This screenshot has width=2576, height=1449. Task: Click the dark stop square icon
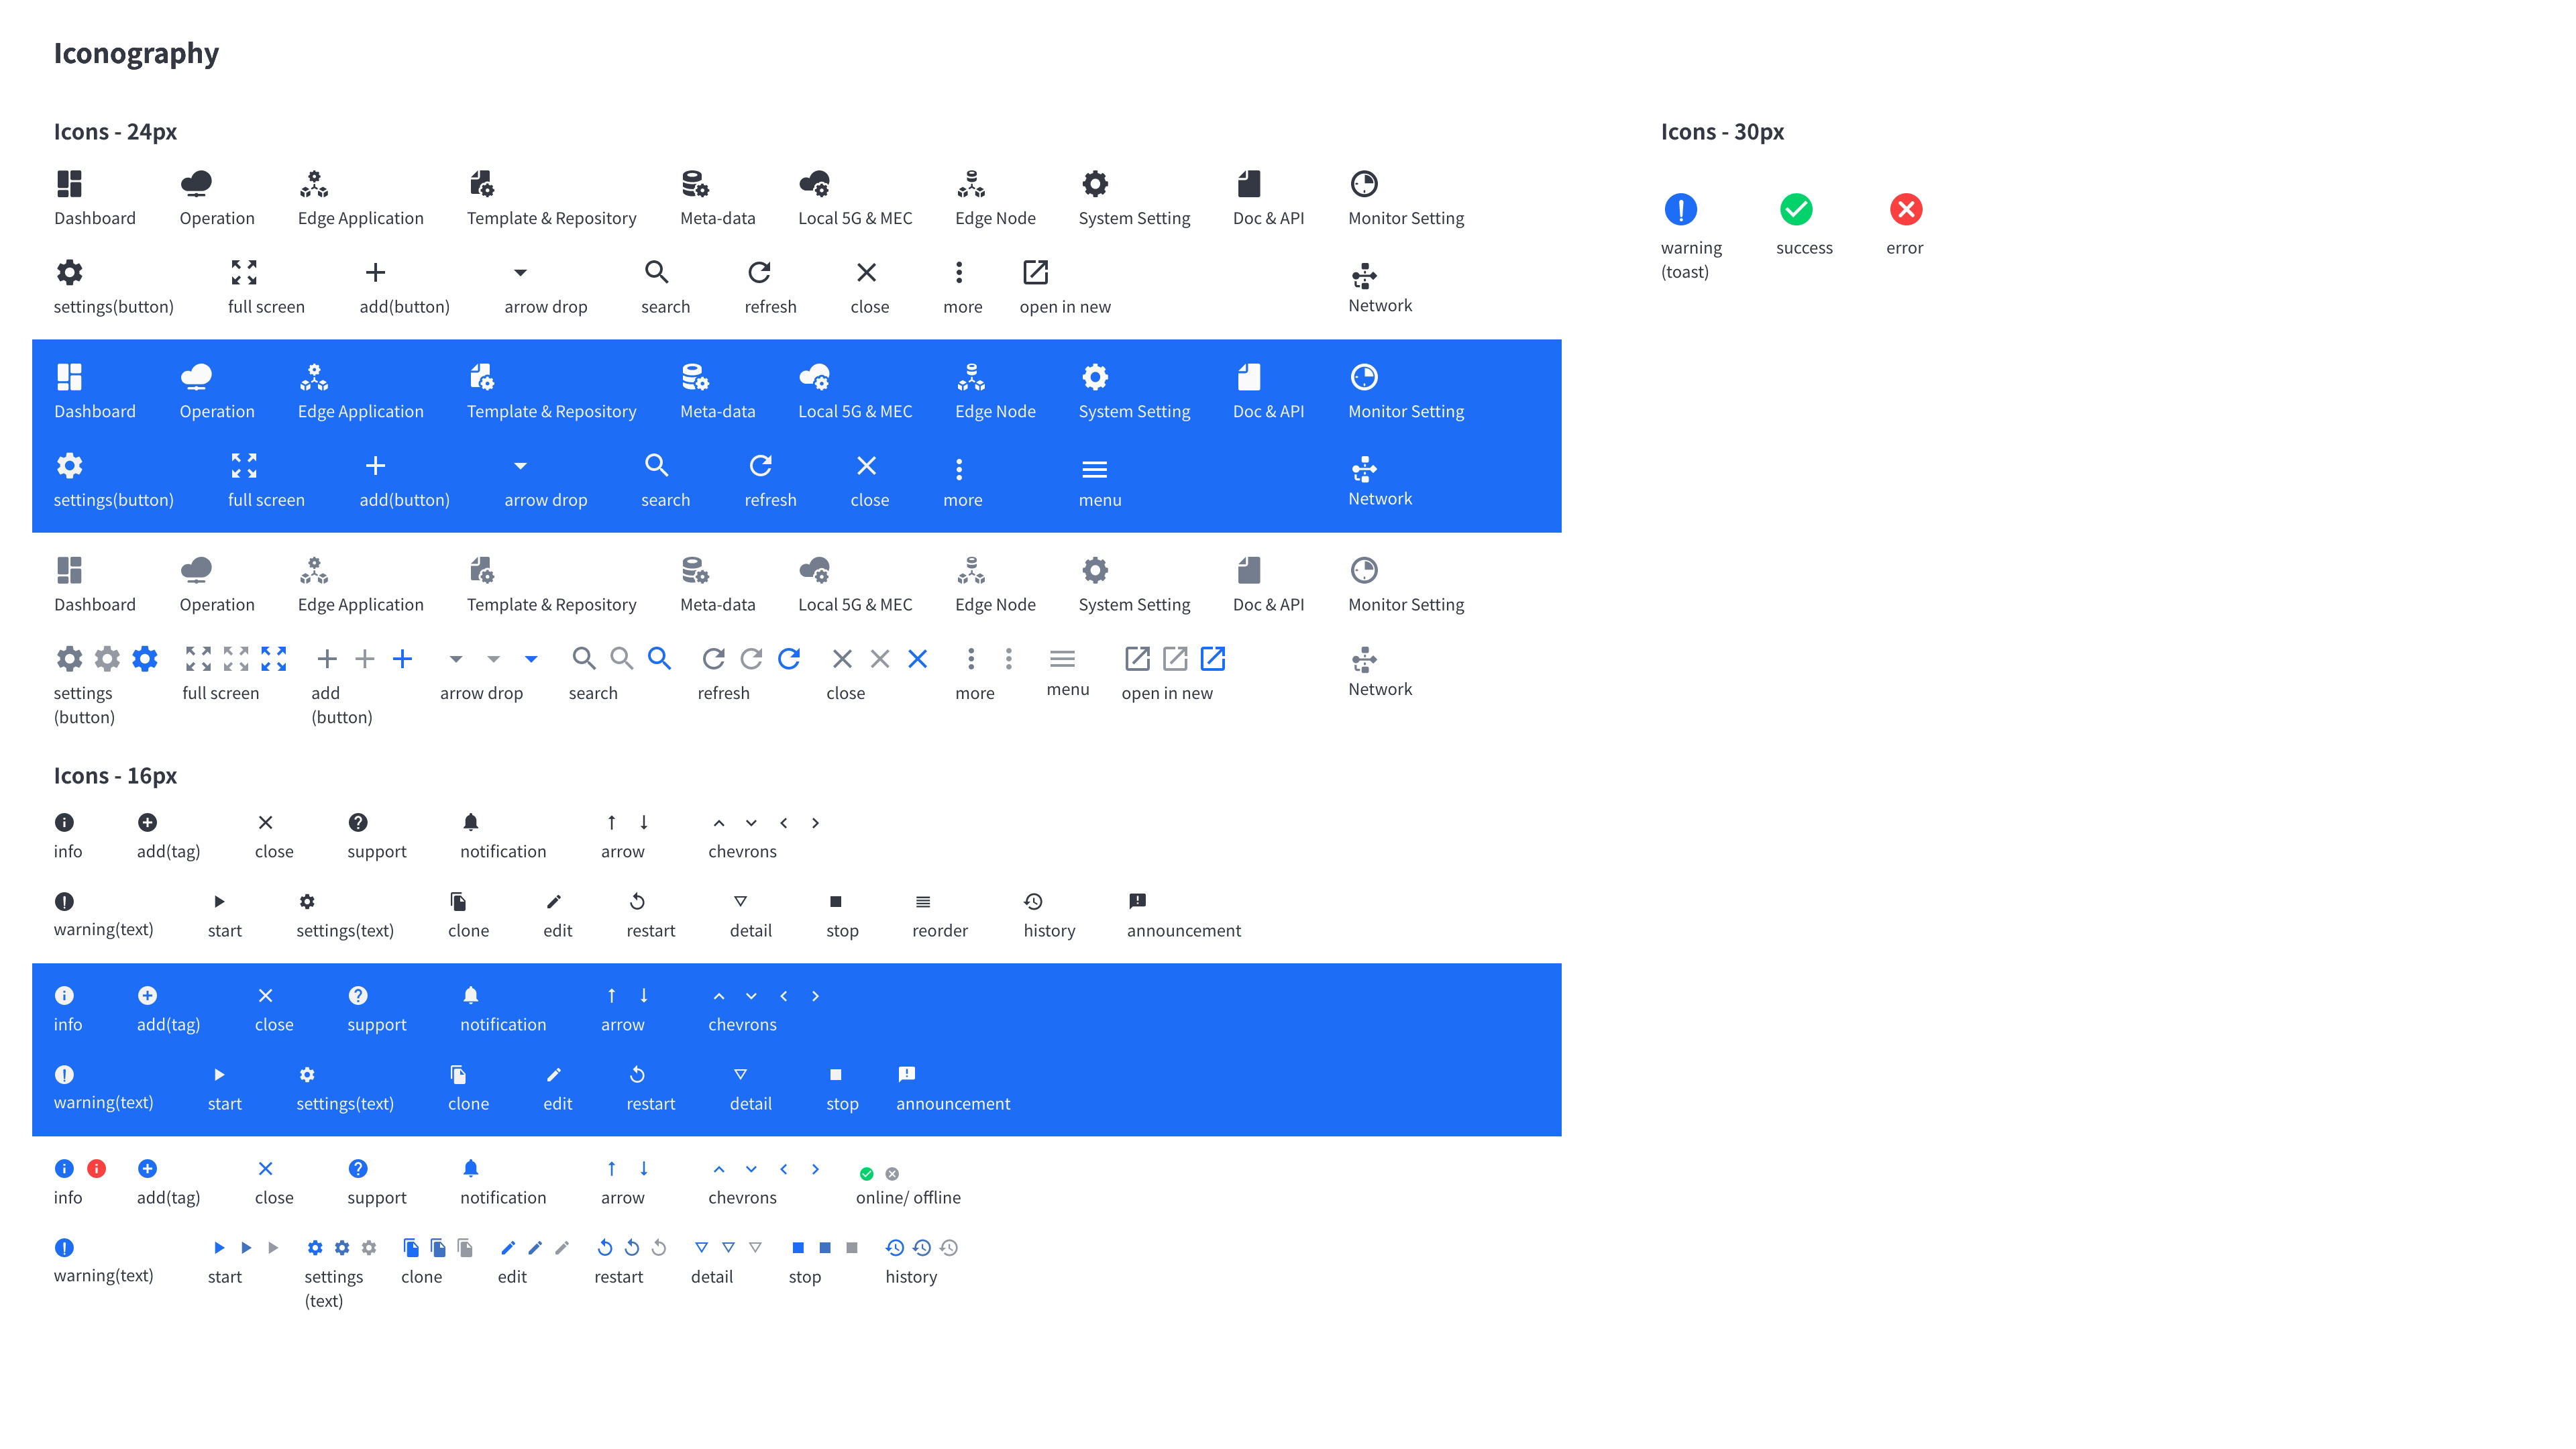836,902
